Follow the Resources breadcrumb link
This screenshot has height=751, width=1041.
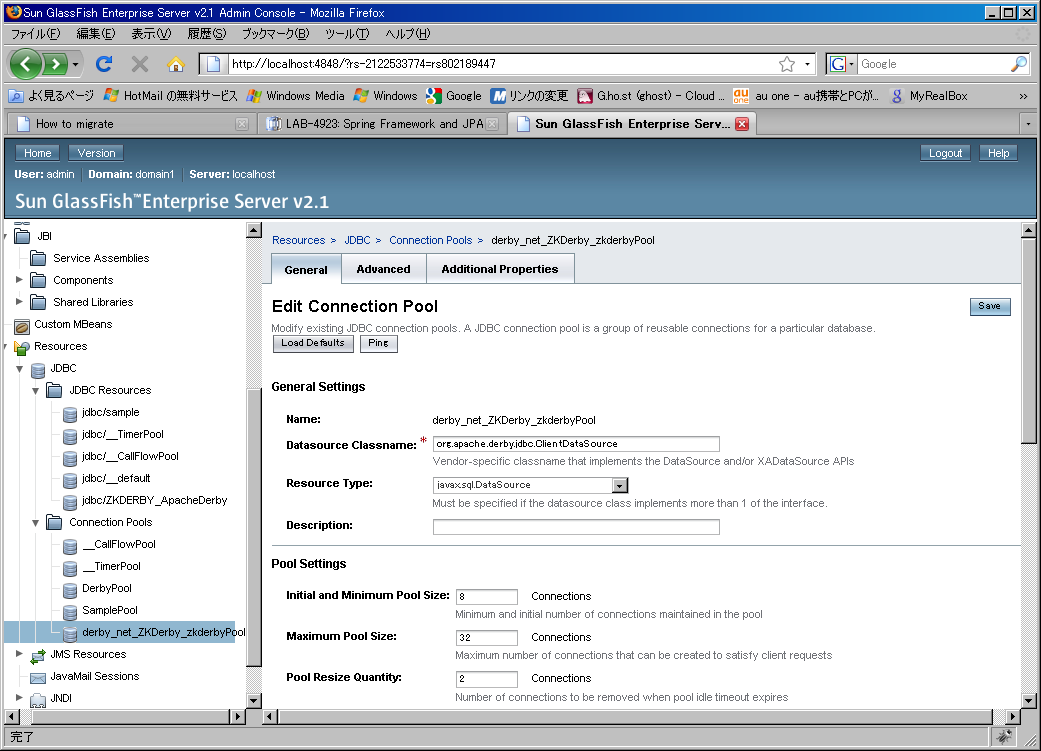pyautogui.click(x=299, y=240)
